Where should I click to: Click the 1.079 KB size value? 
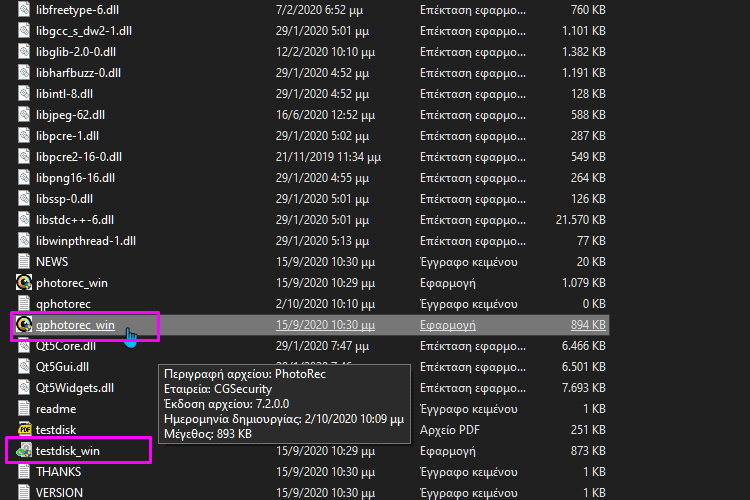584,283
